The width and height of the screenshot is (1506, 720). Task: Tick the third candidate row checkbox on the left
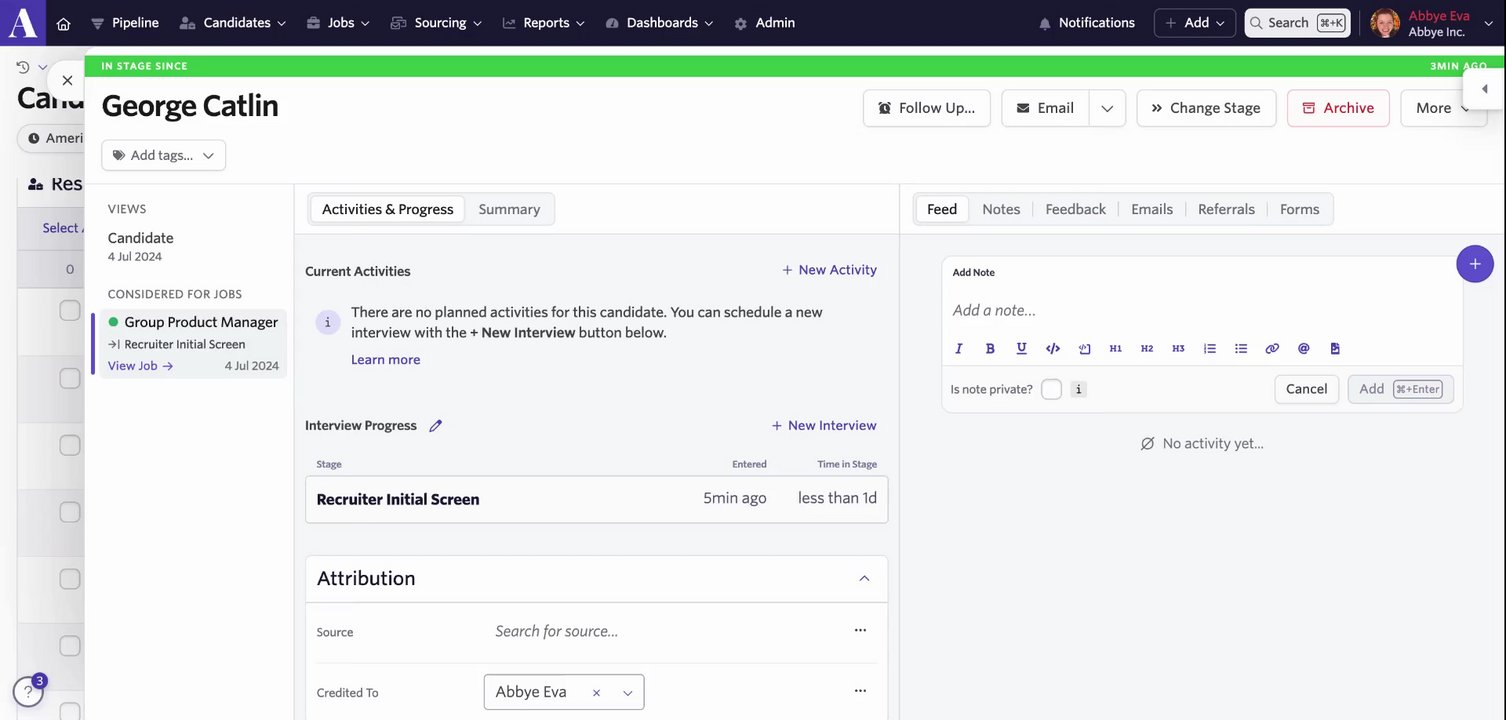coord(70,445)
